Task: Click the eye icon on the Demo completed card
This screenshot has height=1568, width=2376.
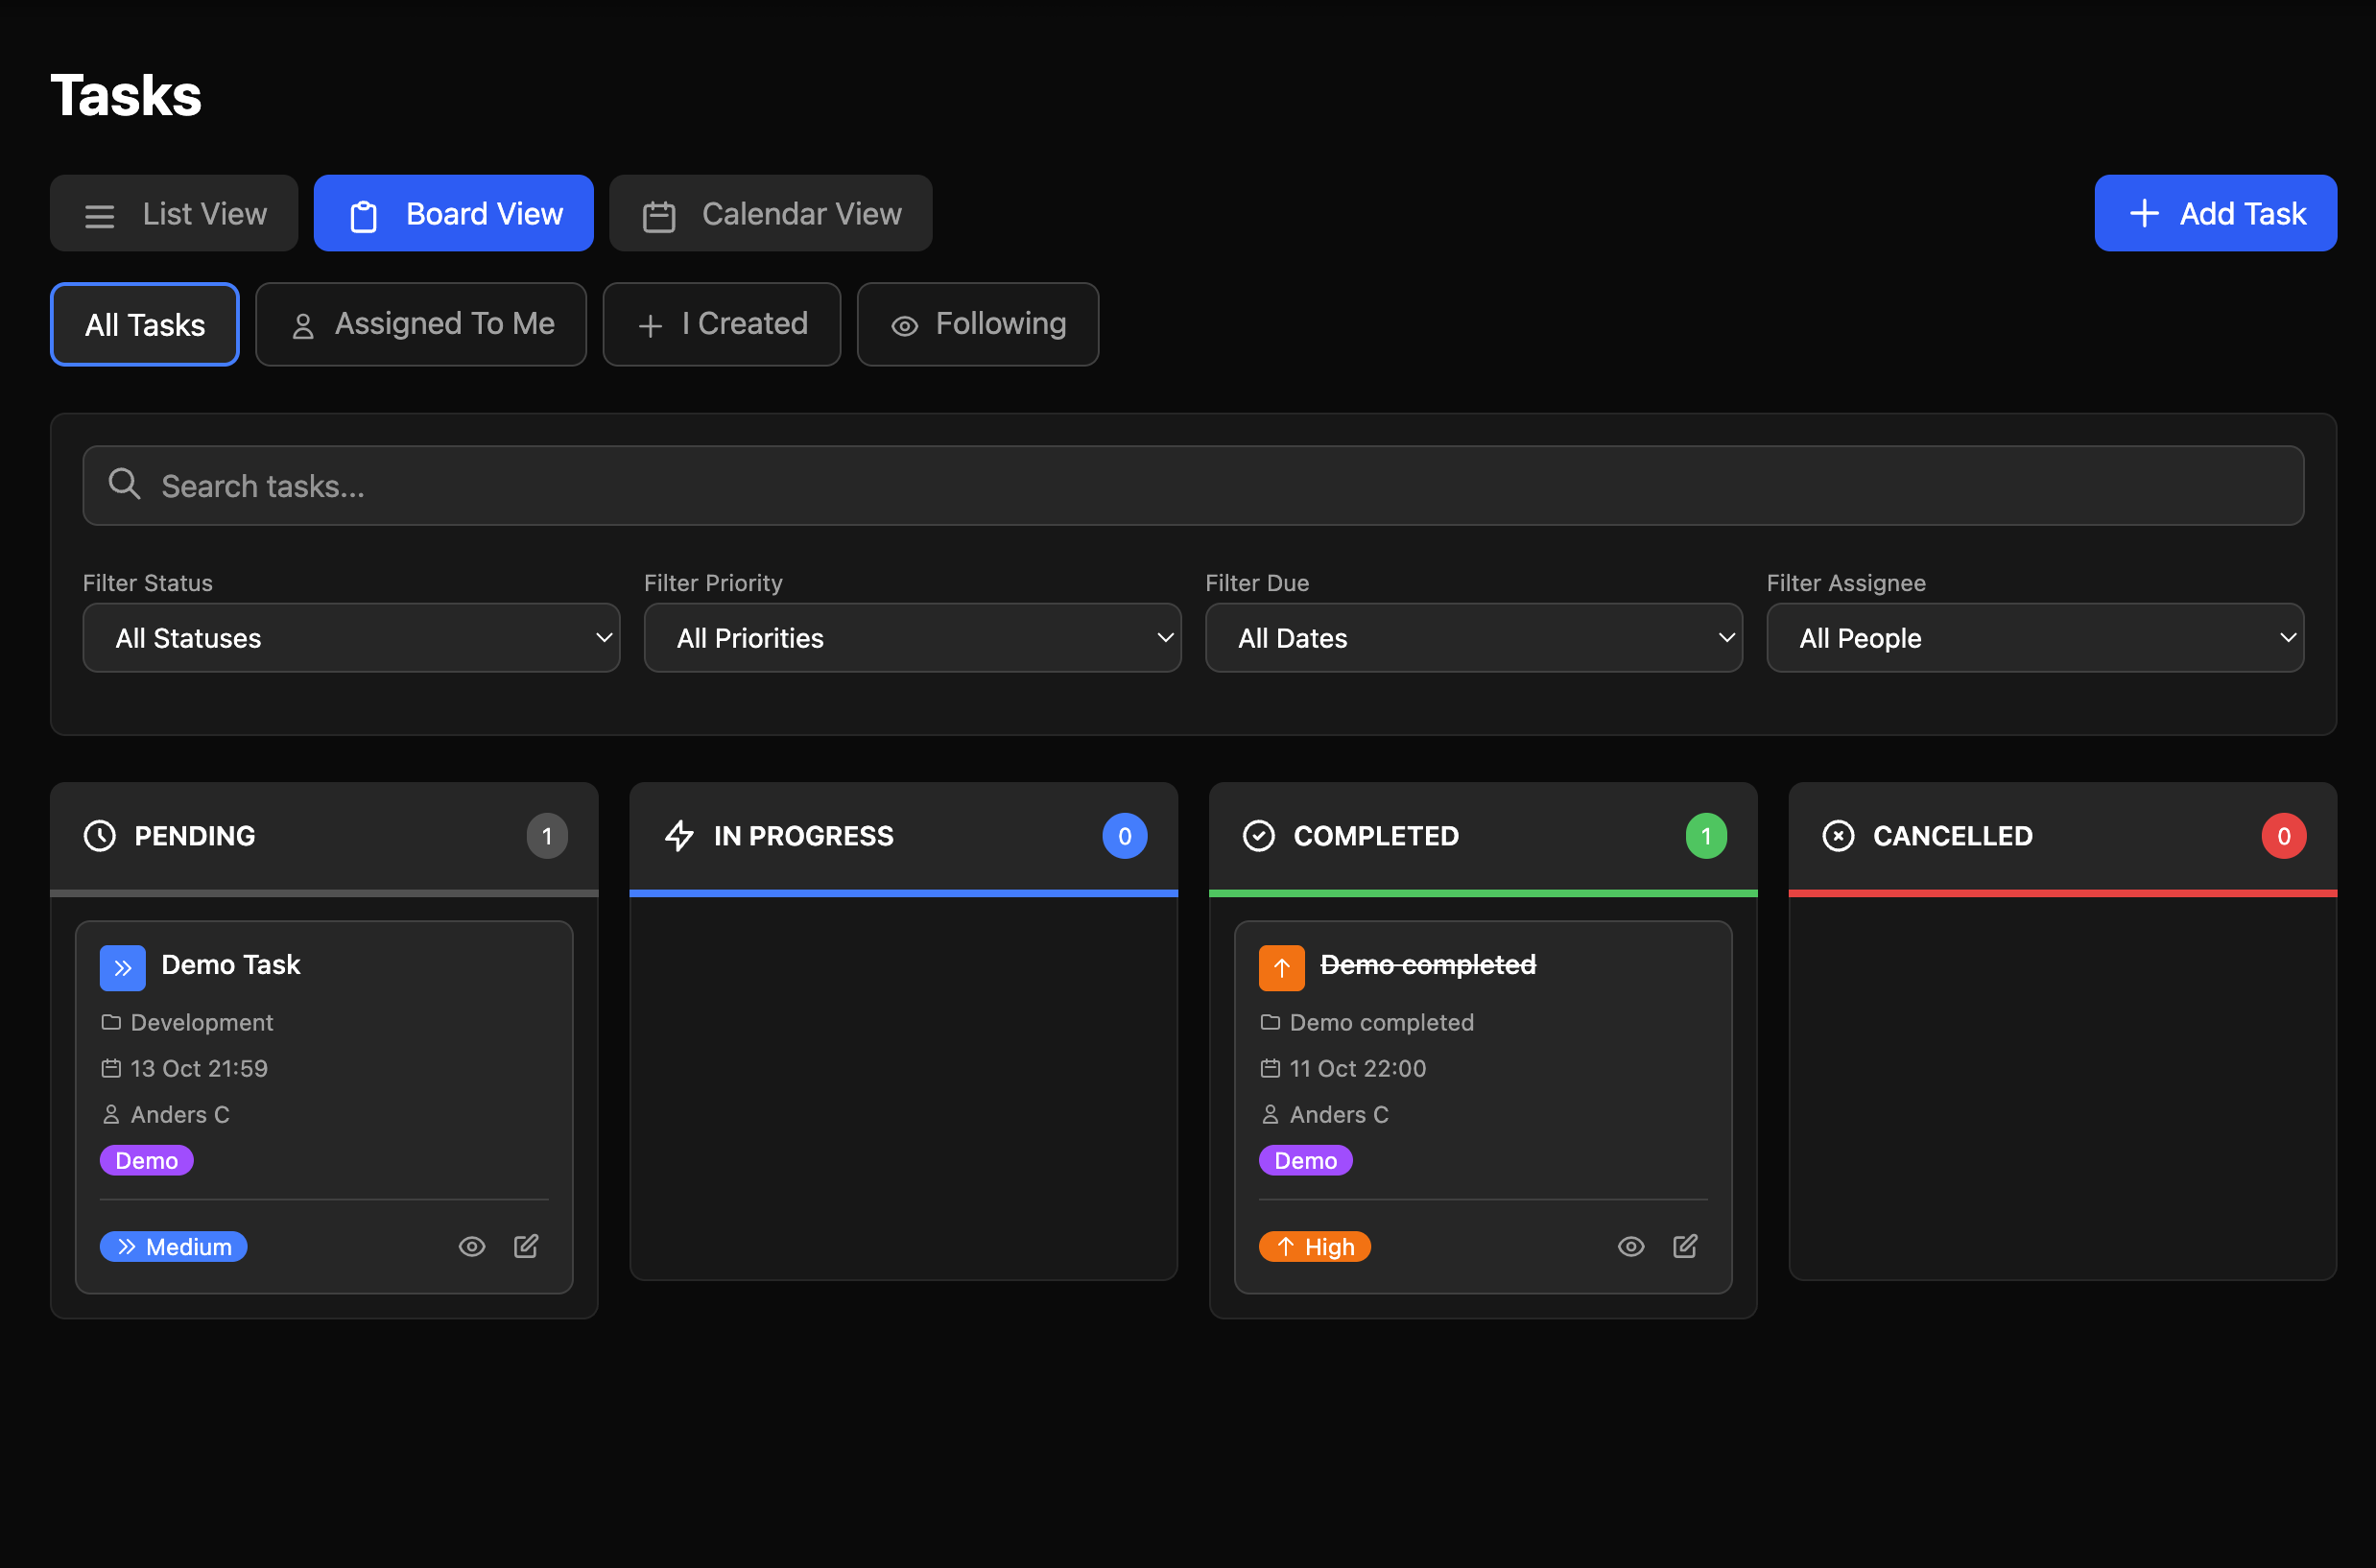Action: [x=1631, y=1246]
